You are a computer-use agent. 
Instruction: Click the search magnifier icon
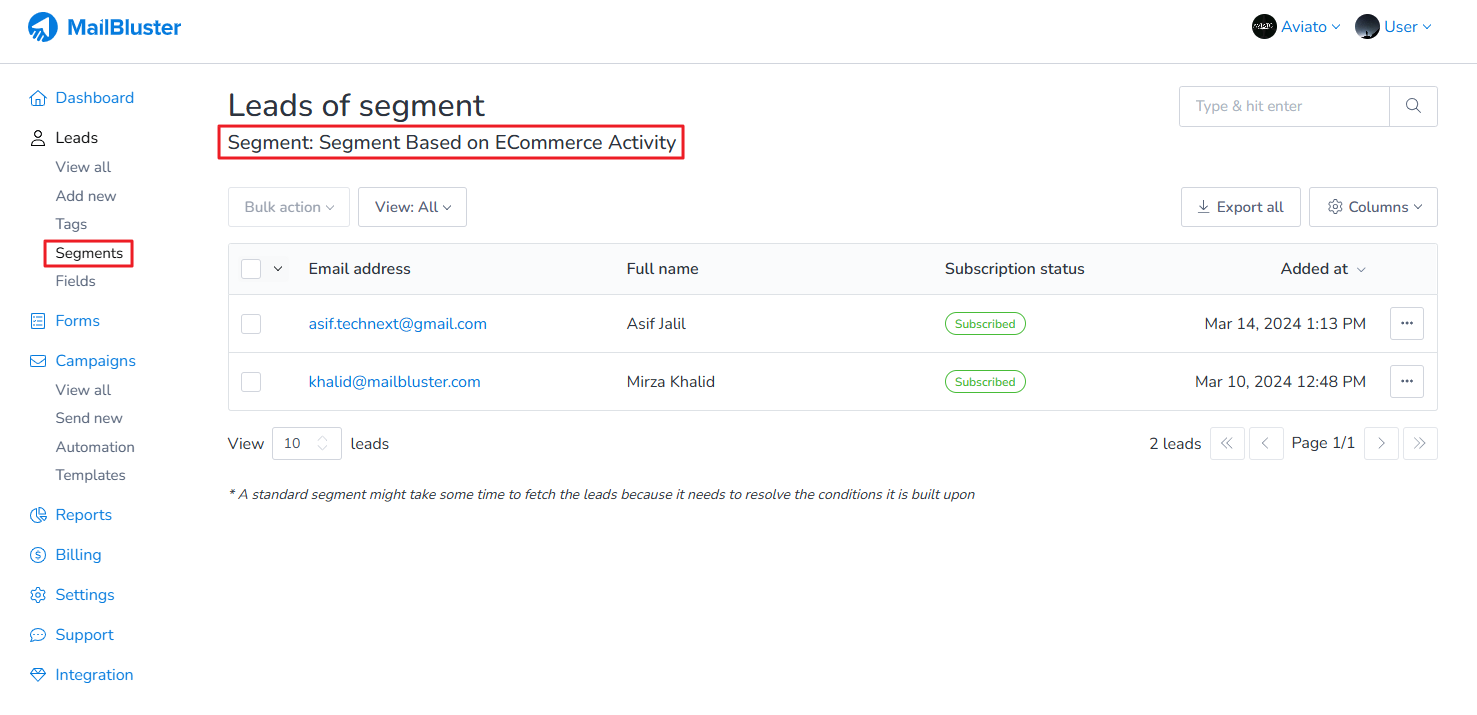pos(1413,106)
